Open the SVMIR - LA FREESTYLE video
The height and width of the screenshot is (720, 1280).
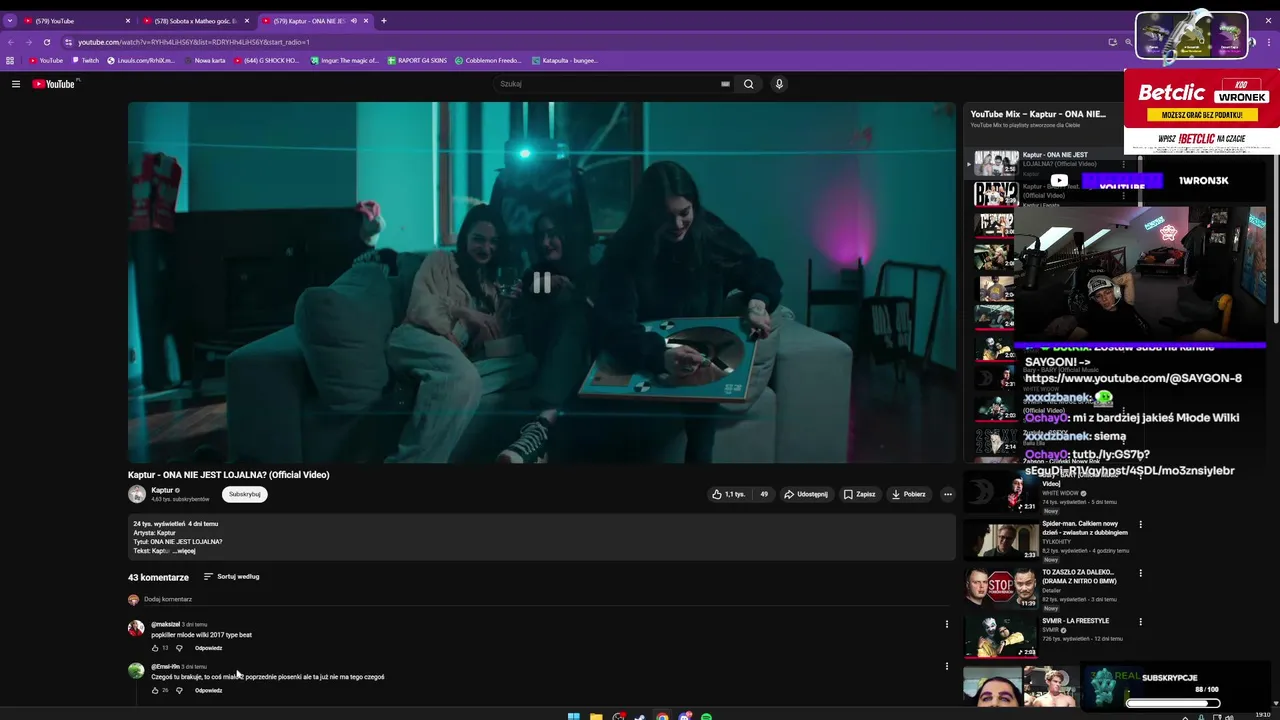click(x=1000, y=637)
